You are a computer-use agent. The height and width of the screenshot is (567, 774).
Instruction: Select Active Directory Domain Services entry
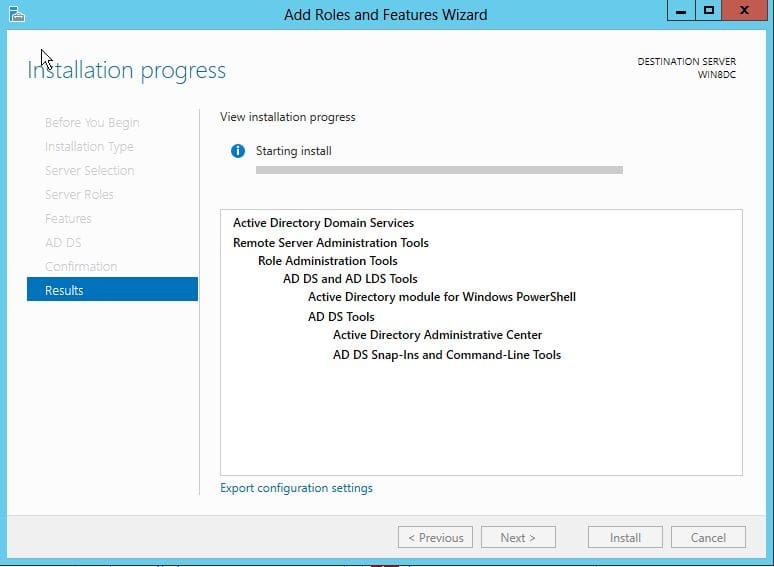323,223
